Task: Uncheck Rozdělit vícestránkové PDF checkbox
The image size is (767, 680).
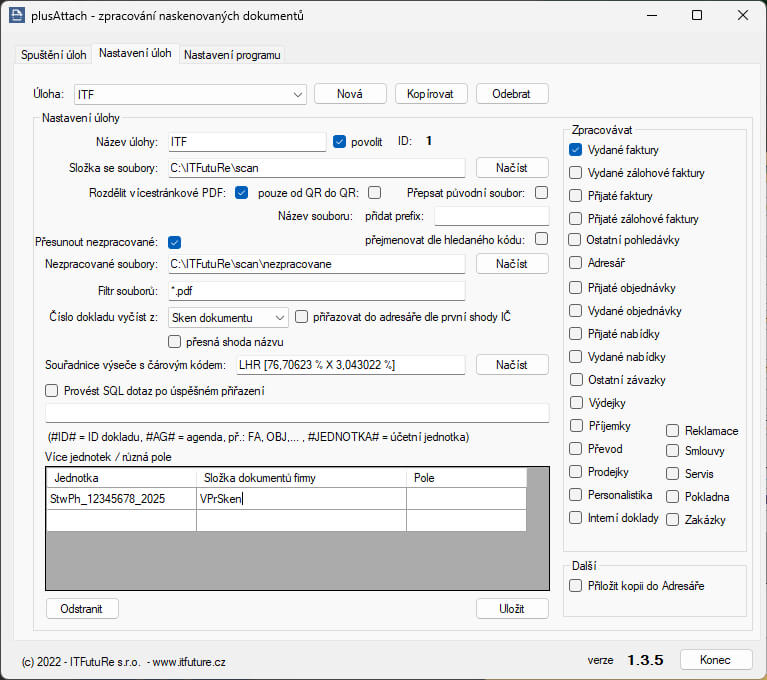Action: click(x=241, y=193)
